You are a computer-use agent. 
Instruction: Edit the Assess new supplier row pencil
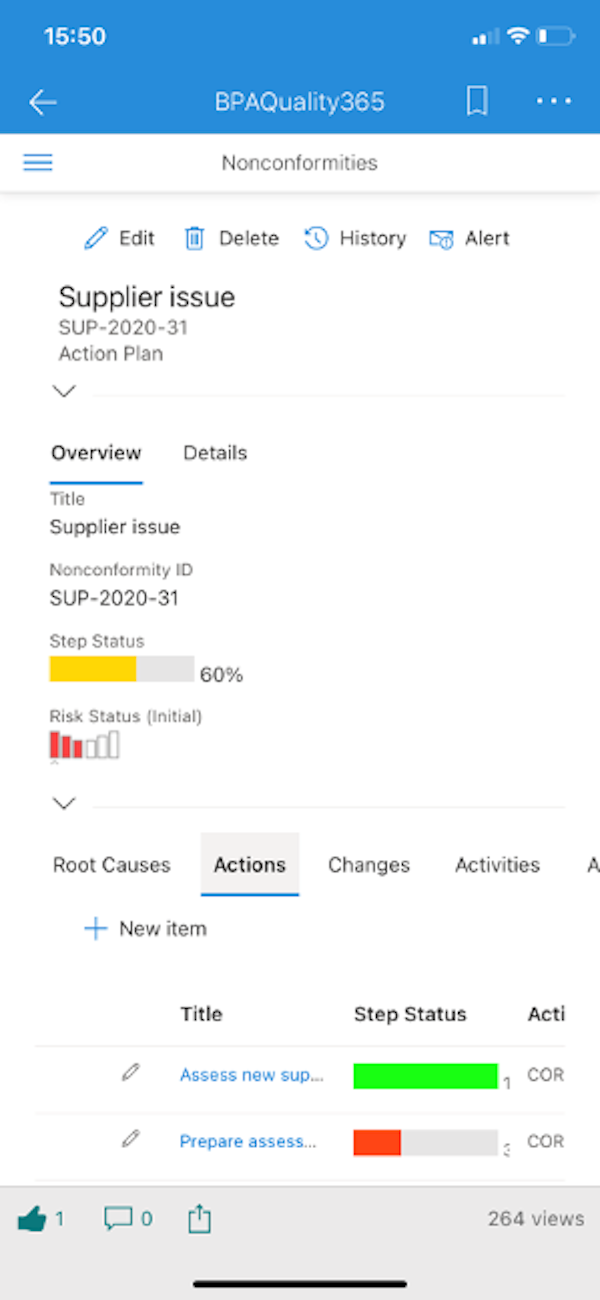pos(130,1073)
